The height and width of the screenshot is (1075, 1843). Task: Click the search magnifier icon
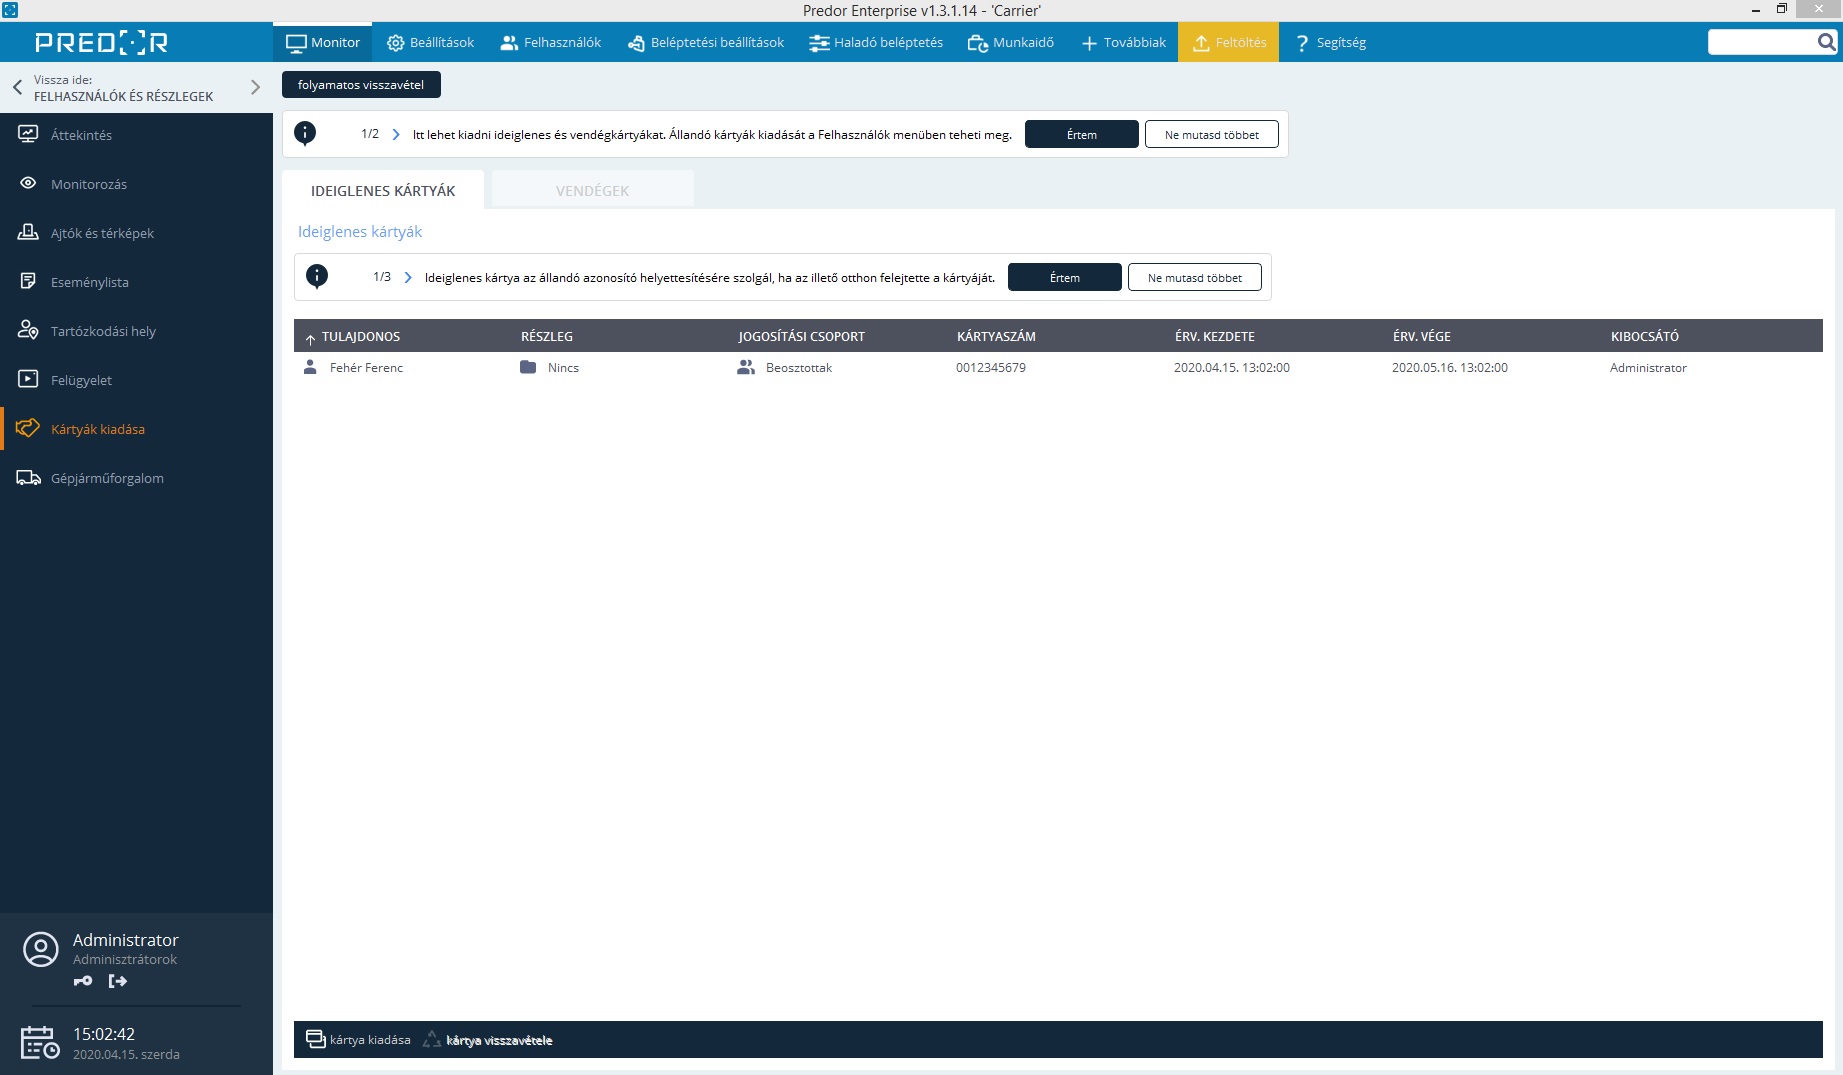coord(1826,42)
